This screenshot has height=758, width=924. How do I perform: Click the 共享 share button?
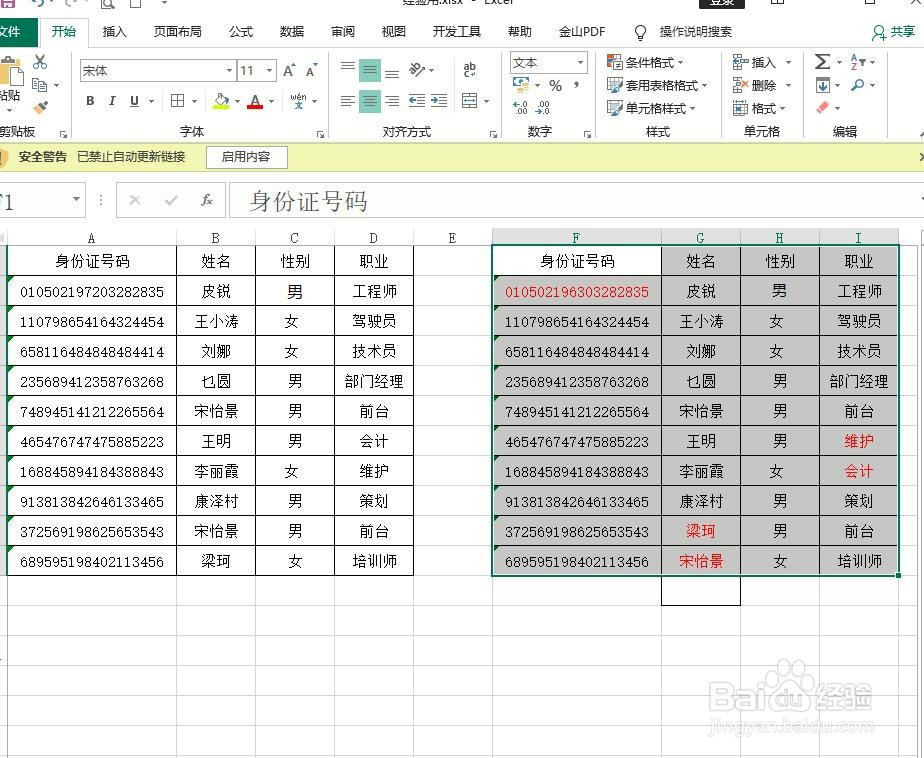tap(894, 32)
